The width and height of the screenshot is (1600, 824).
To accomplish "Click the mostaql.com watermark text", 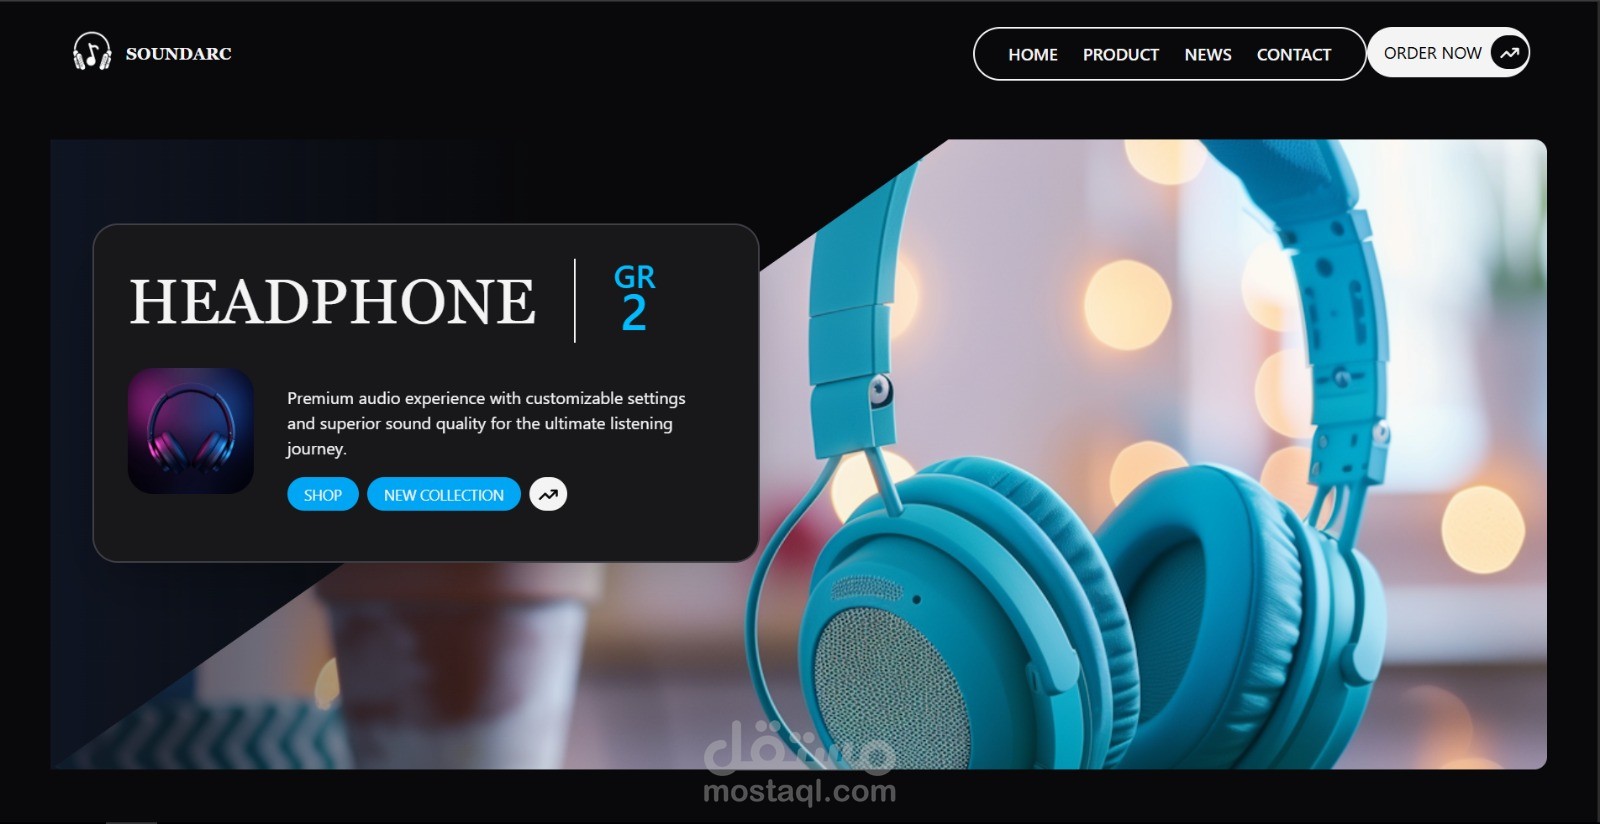I will click(799, 792).
